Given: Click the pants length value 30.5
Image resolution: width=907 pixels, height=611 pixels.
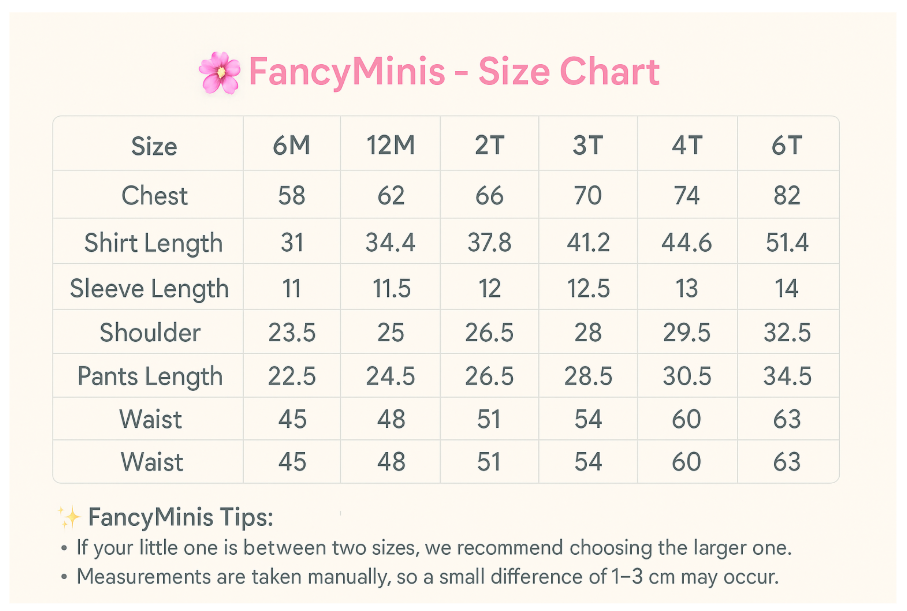Looking at the screenshot, I should (687, 377).
